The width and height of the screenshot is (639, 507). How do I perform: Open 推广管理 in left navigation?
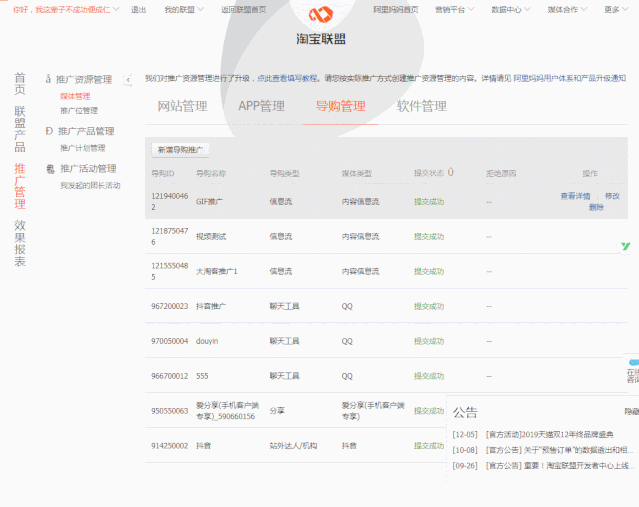click(20, 186)
